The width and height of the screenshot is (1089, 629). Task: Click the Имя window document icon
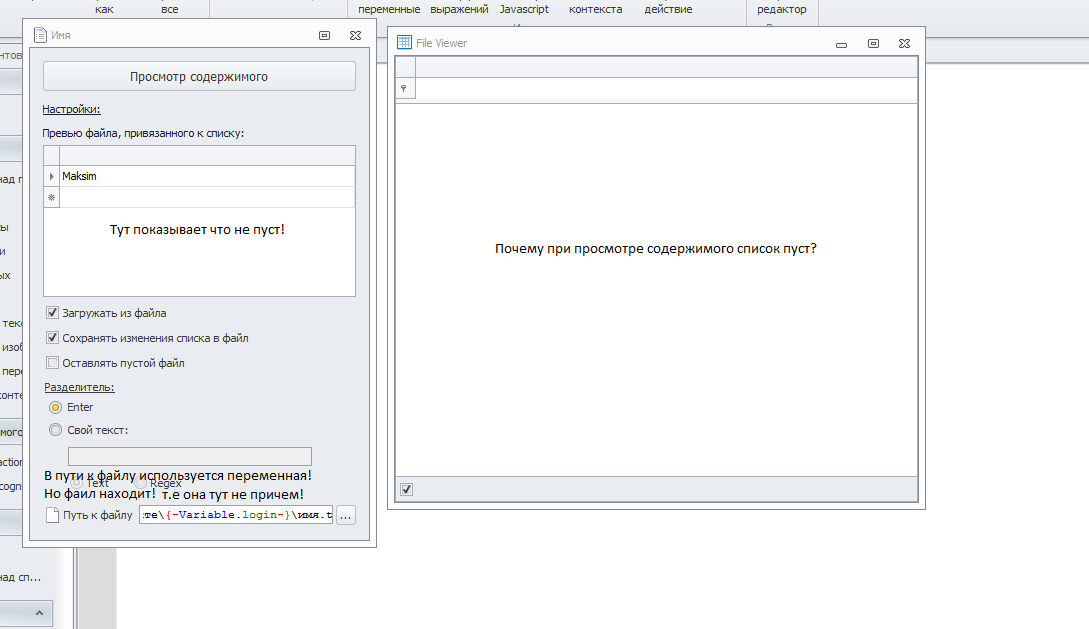(x=39, y=35)
